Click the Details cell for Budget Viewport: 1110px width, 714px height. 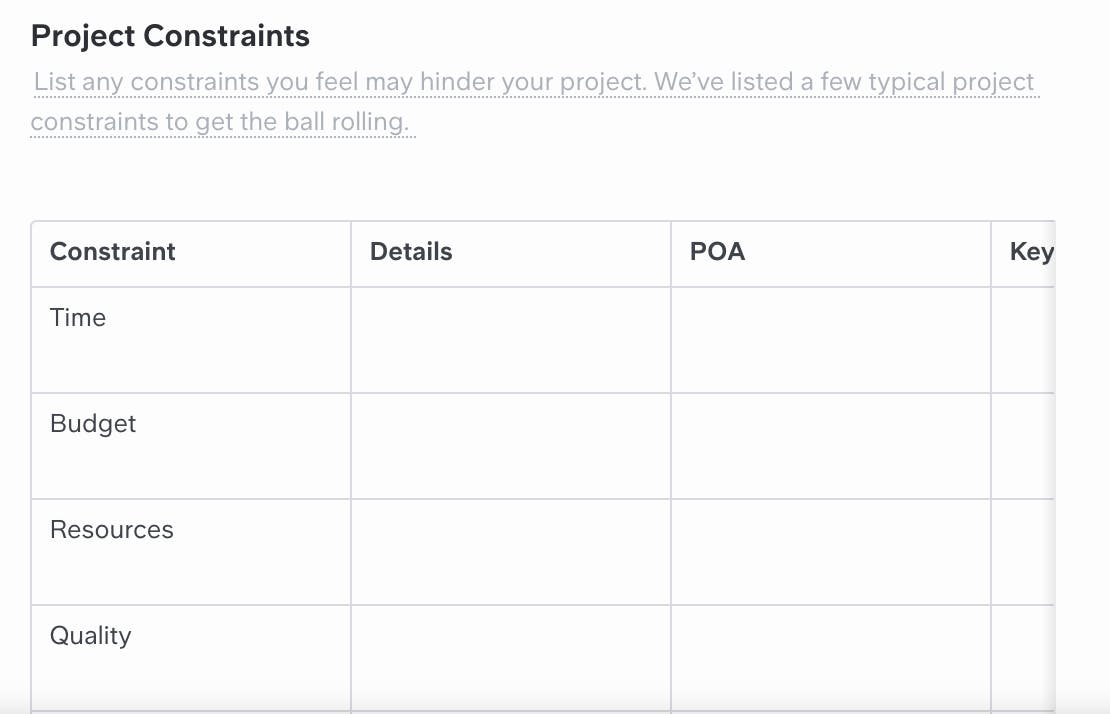510,447
